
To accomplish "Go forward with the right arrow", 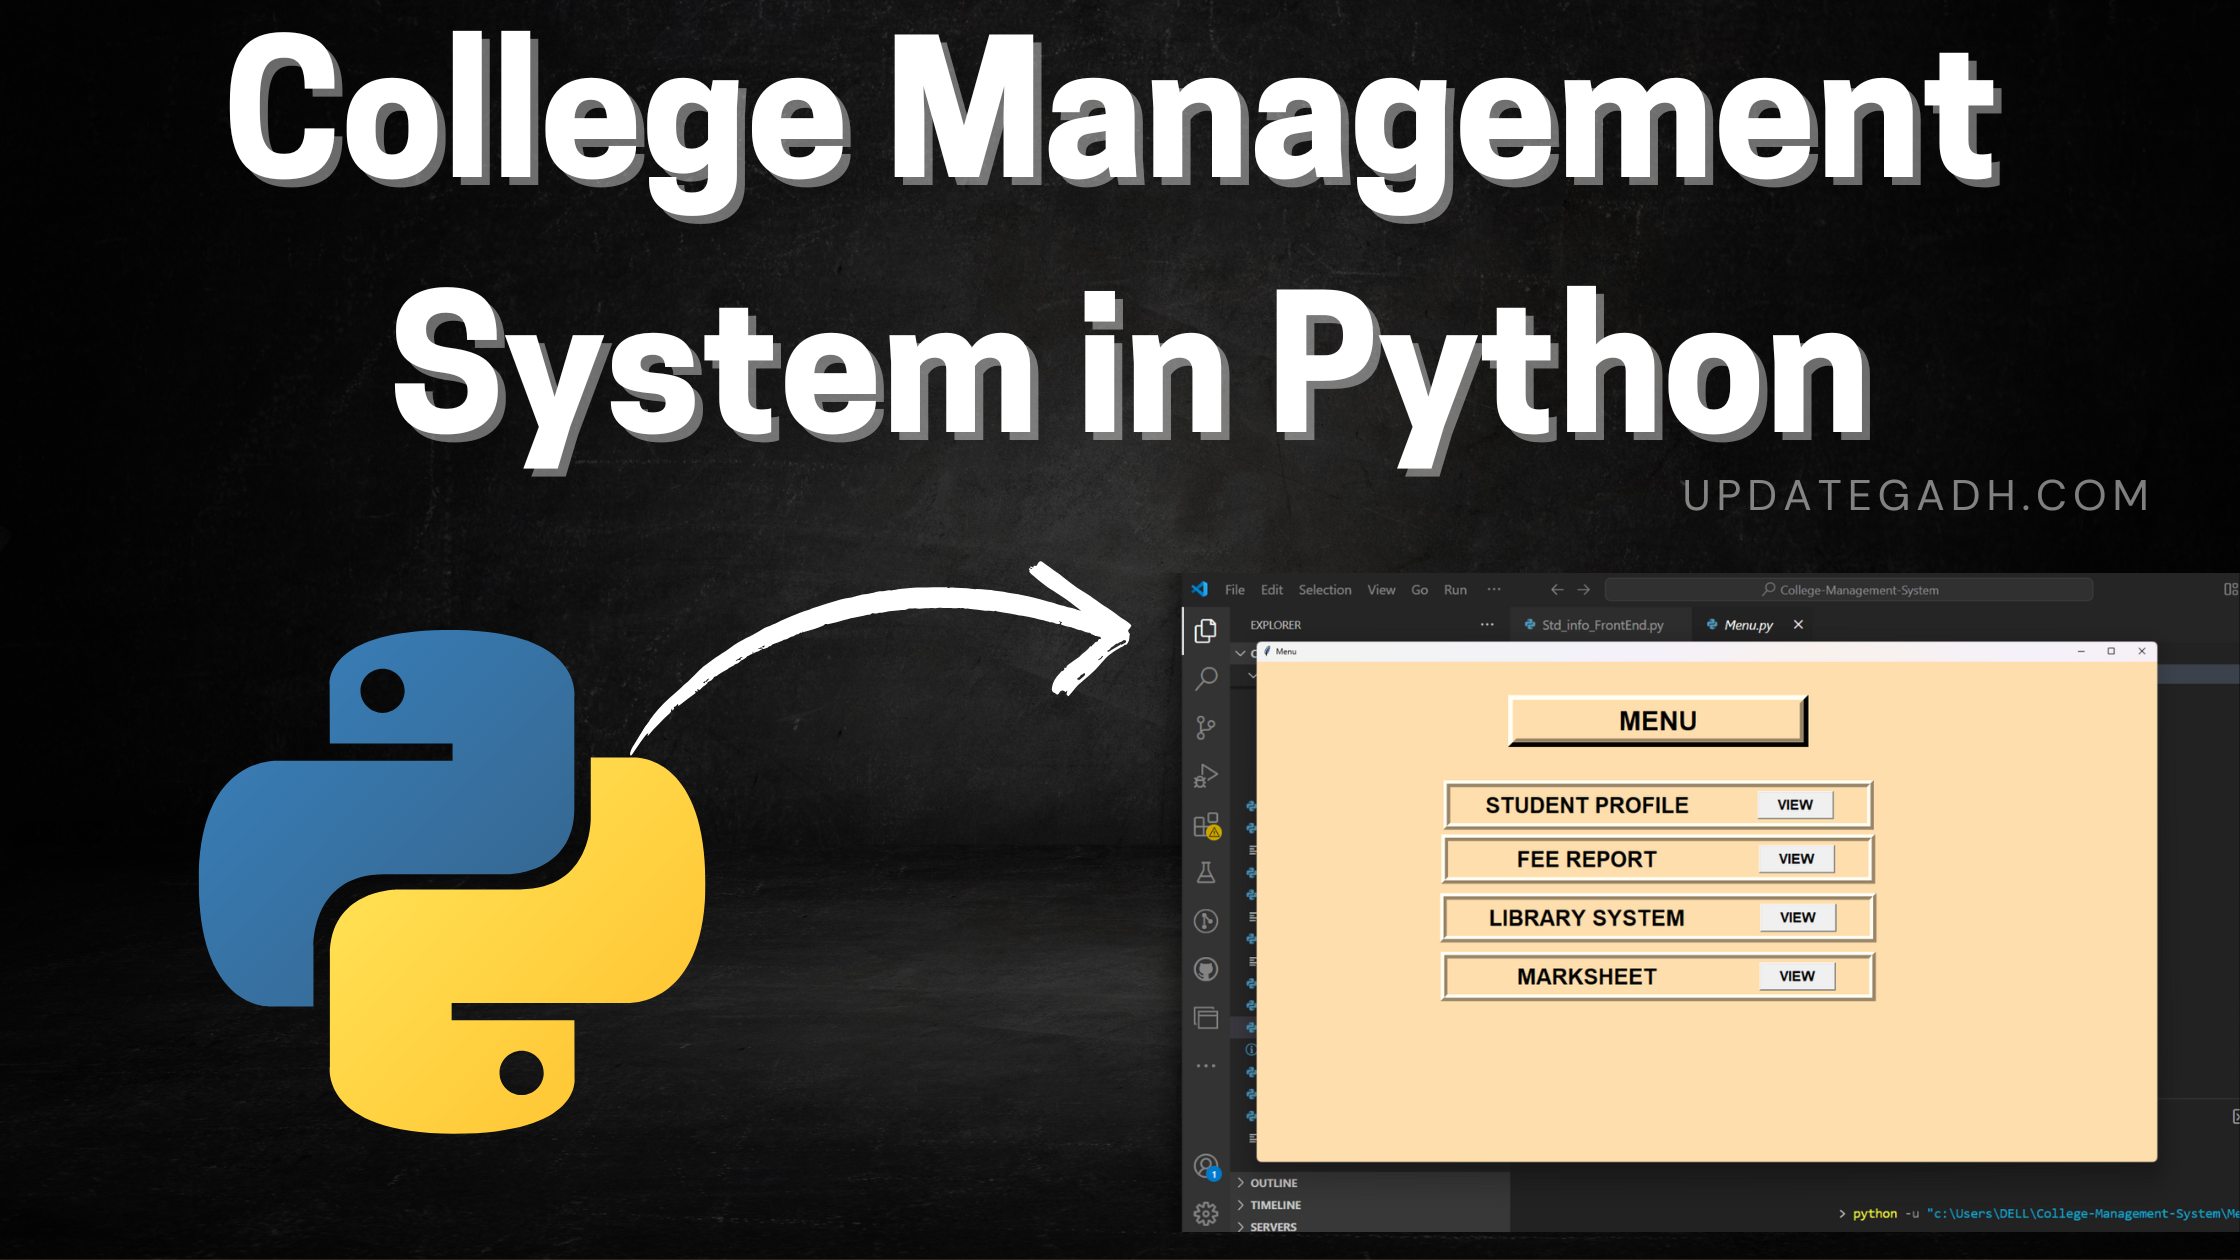I will tap(1584, 590).
